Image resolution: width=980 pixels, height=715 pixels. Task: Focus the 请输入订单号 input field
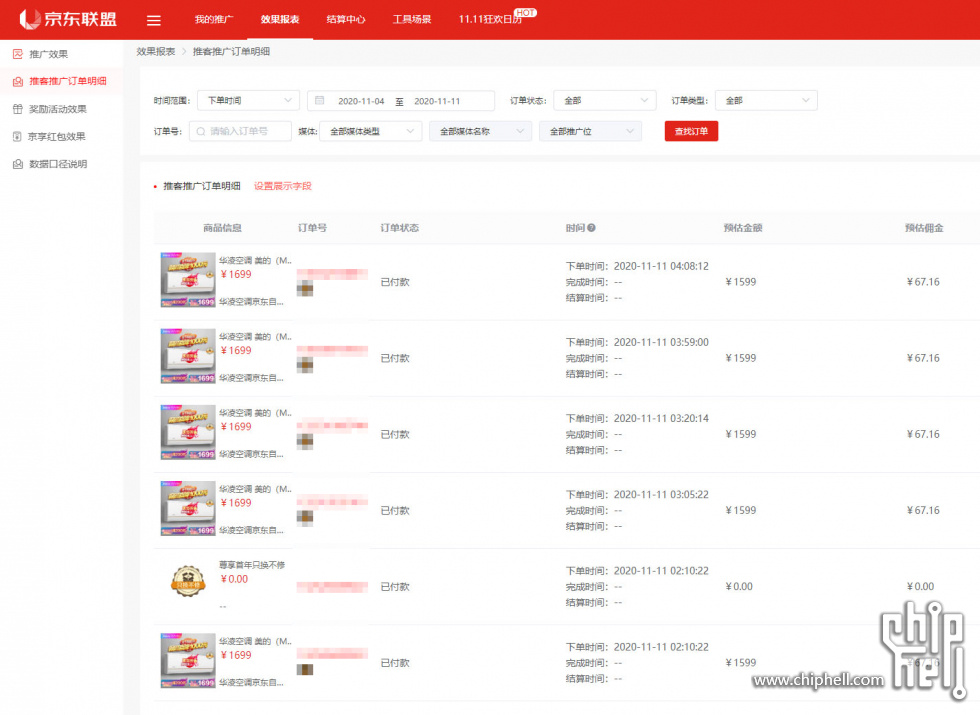pos(240,131)
